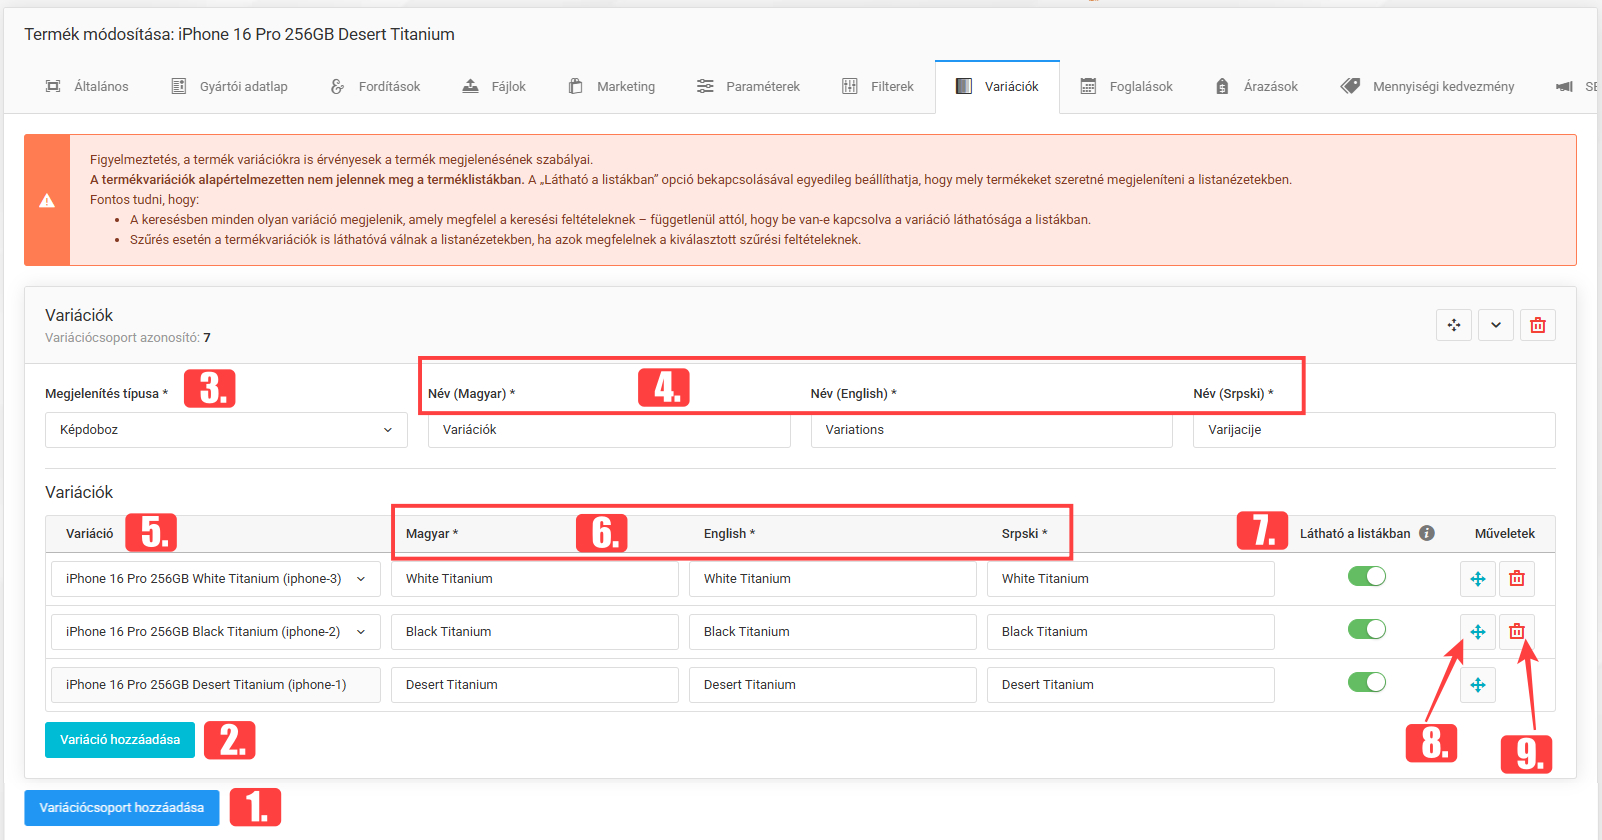The height and width of the screenshot is (840, 1602).
Task: Edit Magyar name field for Desert Titanium
Action: [535, 685]
